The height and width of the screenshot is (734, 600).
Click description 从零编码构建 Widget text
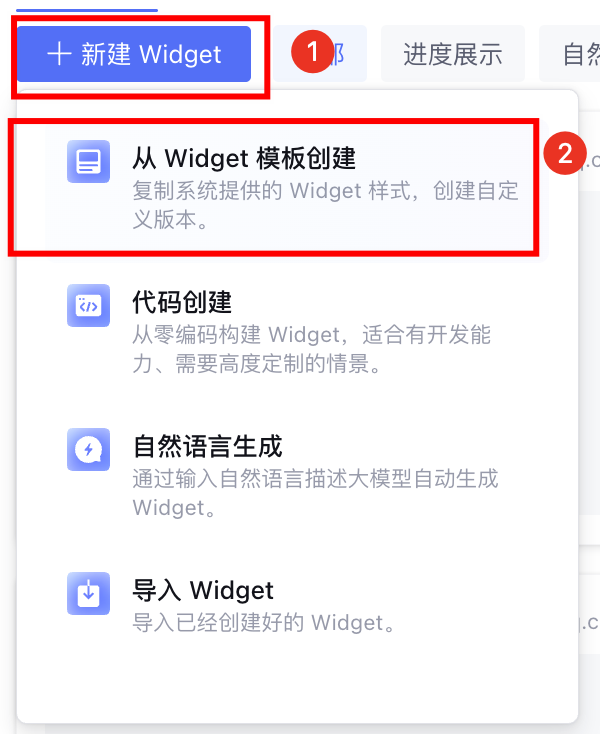[237, 335]
